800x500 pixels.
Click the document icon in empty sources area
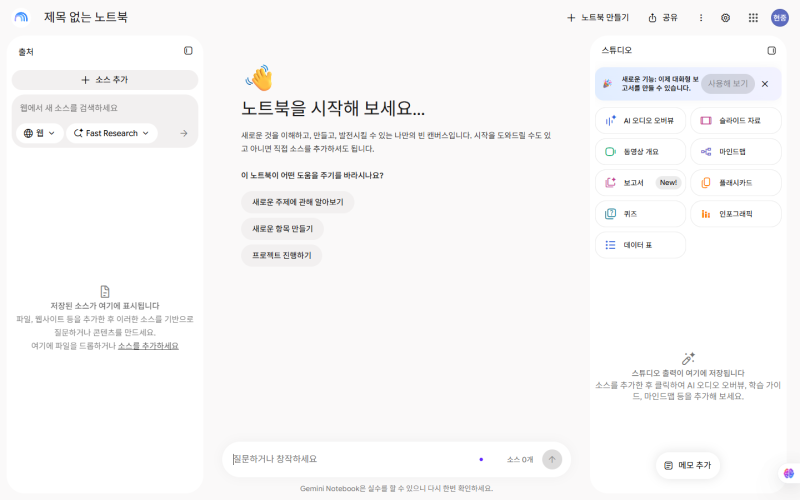pyautogui.click(x=105, y=291)
